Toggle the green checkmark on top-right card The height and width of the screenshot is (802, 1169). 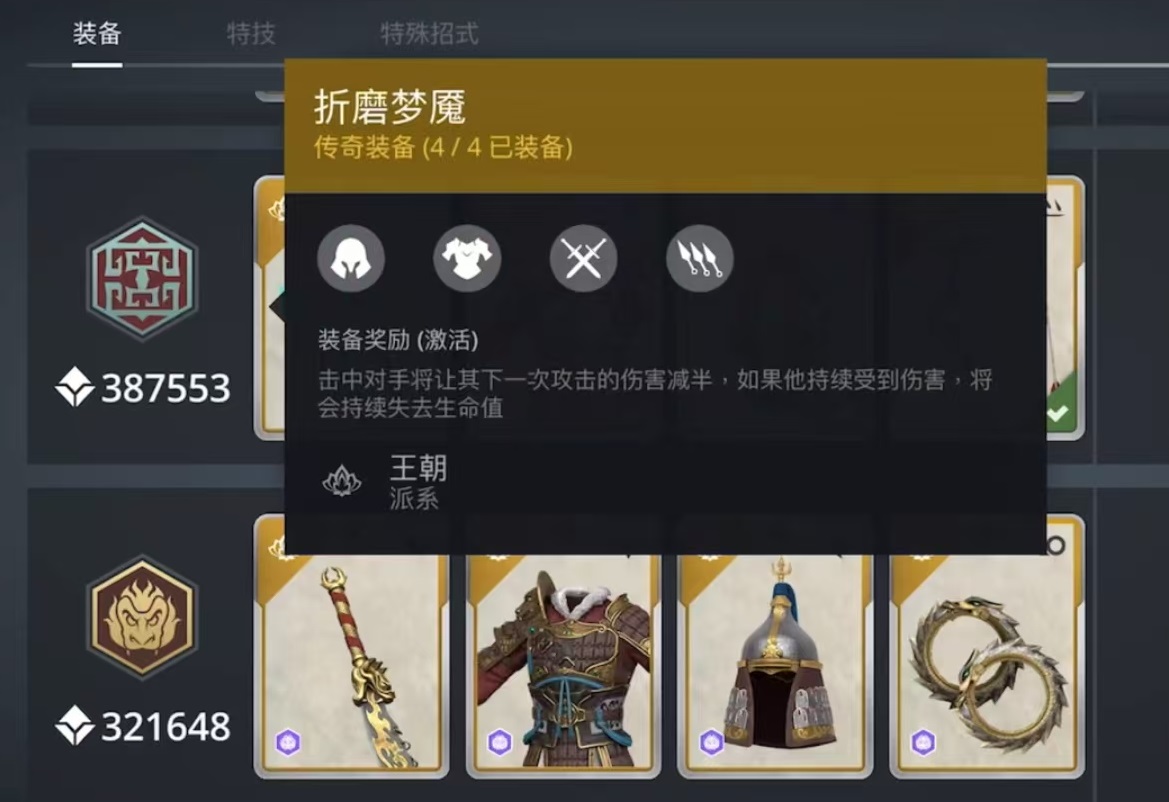tap(1057, 413)
